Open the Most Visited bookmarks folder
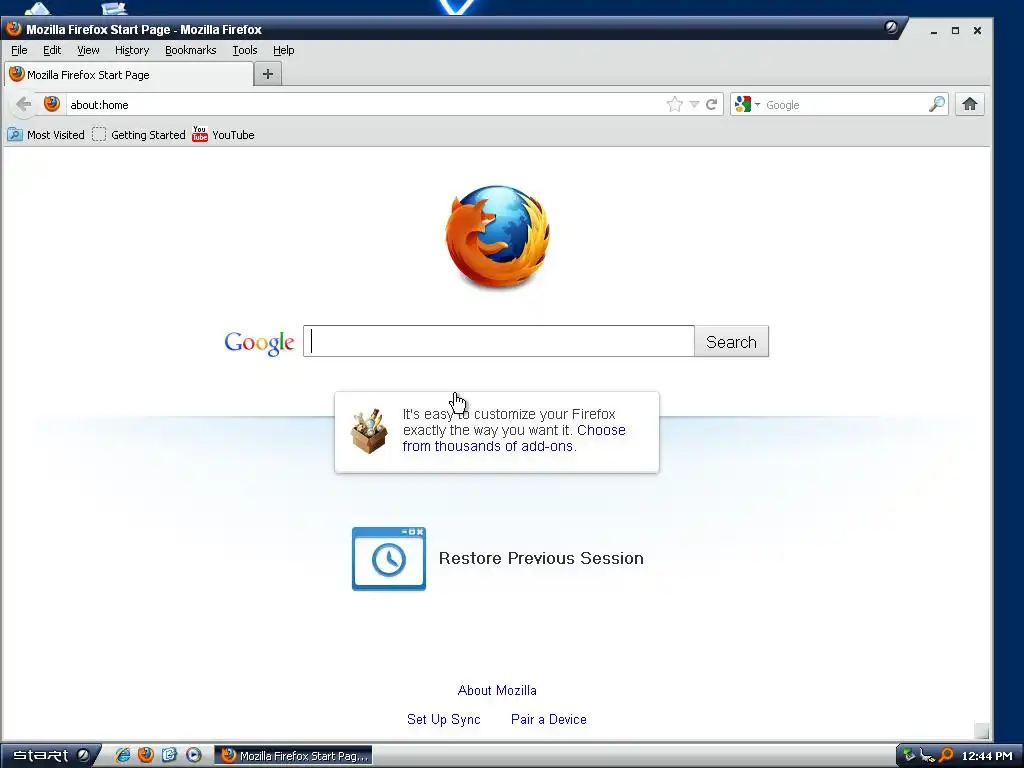Image resolution: width=1024 pixels, height=768 pixels. (46, 135)
